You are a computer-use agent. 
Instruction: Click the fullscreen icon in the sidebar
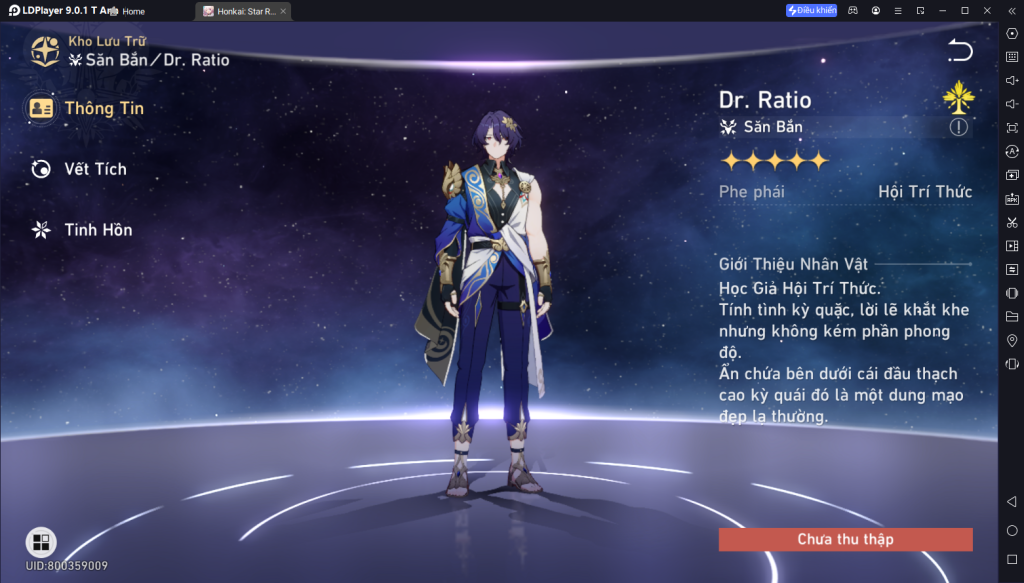pyautogui.click(x=1012, y=128)
